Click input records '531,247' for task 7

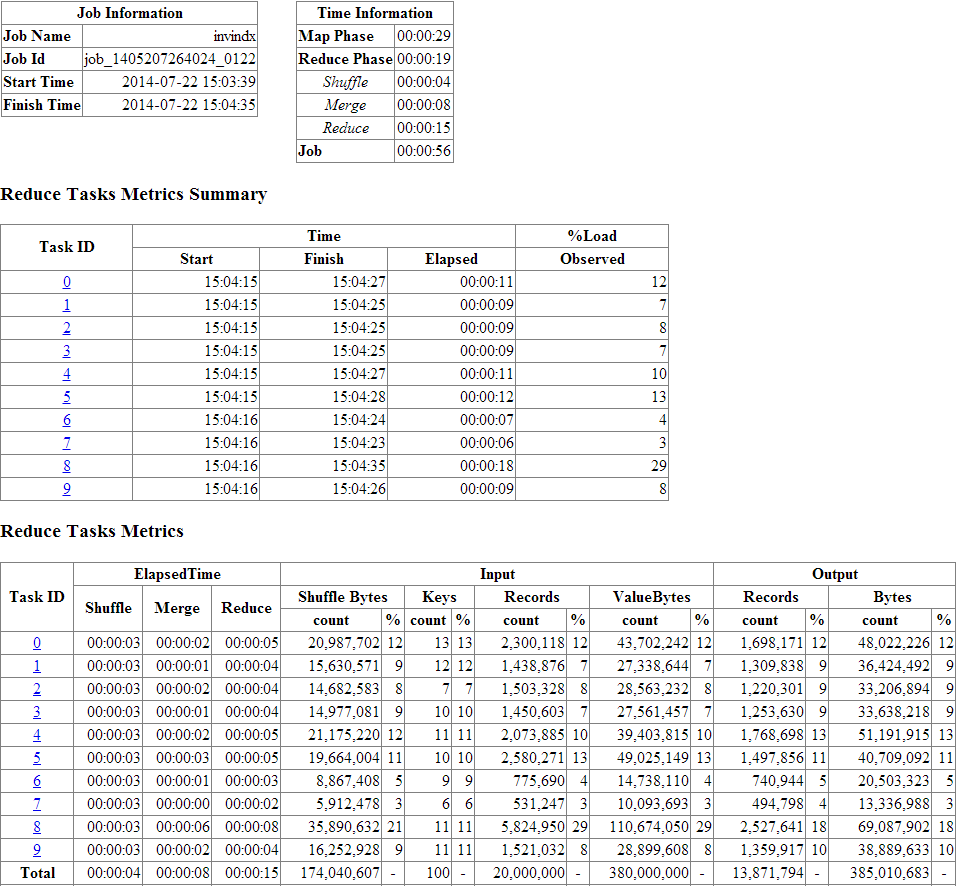539,804
